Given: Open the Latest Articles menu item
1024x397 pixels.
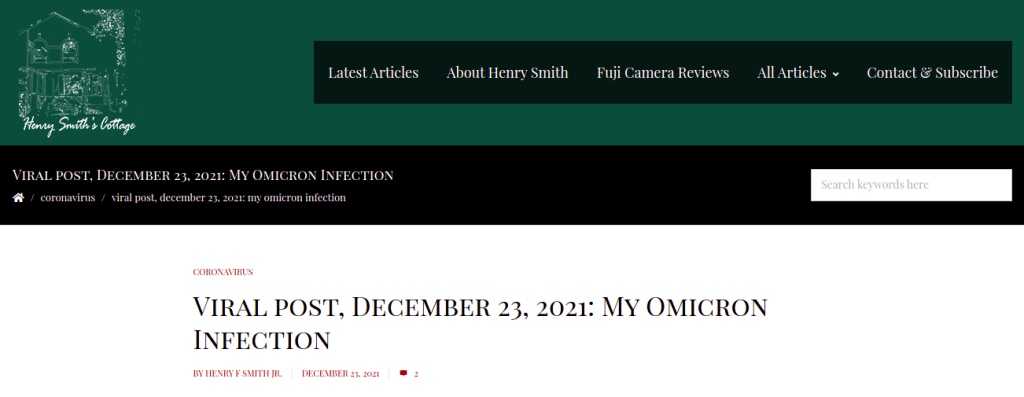Looking at the screenshot, I should click(x=373, y=72).
